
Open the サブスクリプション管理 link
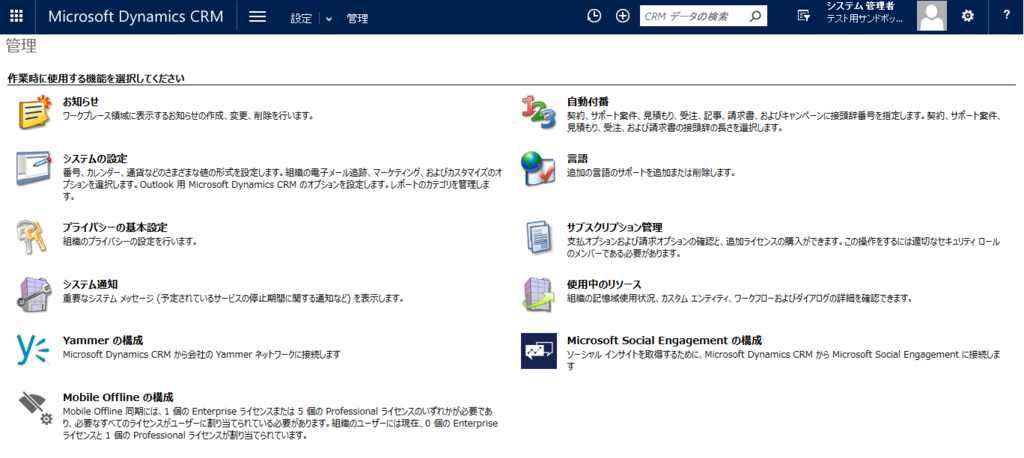point(615,227)
